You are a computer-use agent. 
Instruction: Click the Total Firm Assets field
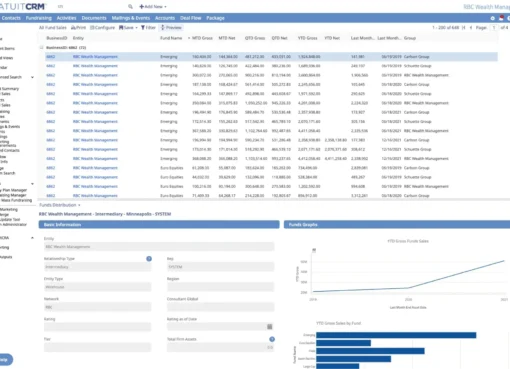pyautogui.click(x=220, y=347)
